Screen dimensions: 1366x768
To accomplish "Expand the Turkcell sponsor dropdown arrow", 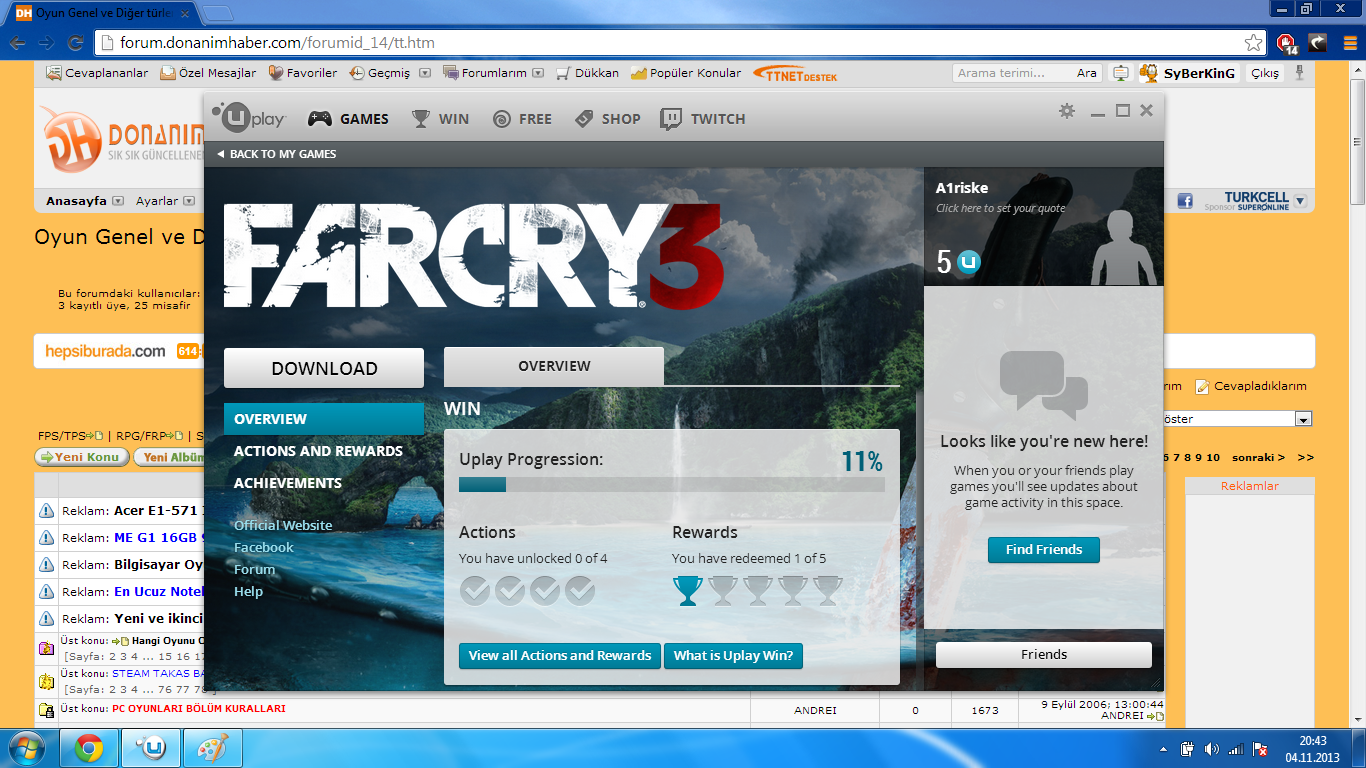I will [1300, 201].
